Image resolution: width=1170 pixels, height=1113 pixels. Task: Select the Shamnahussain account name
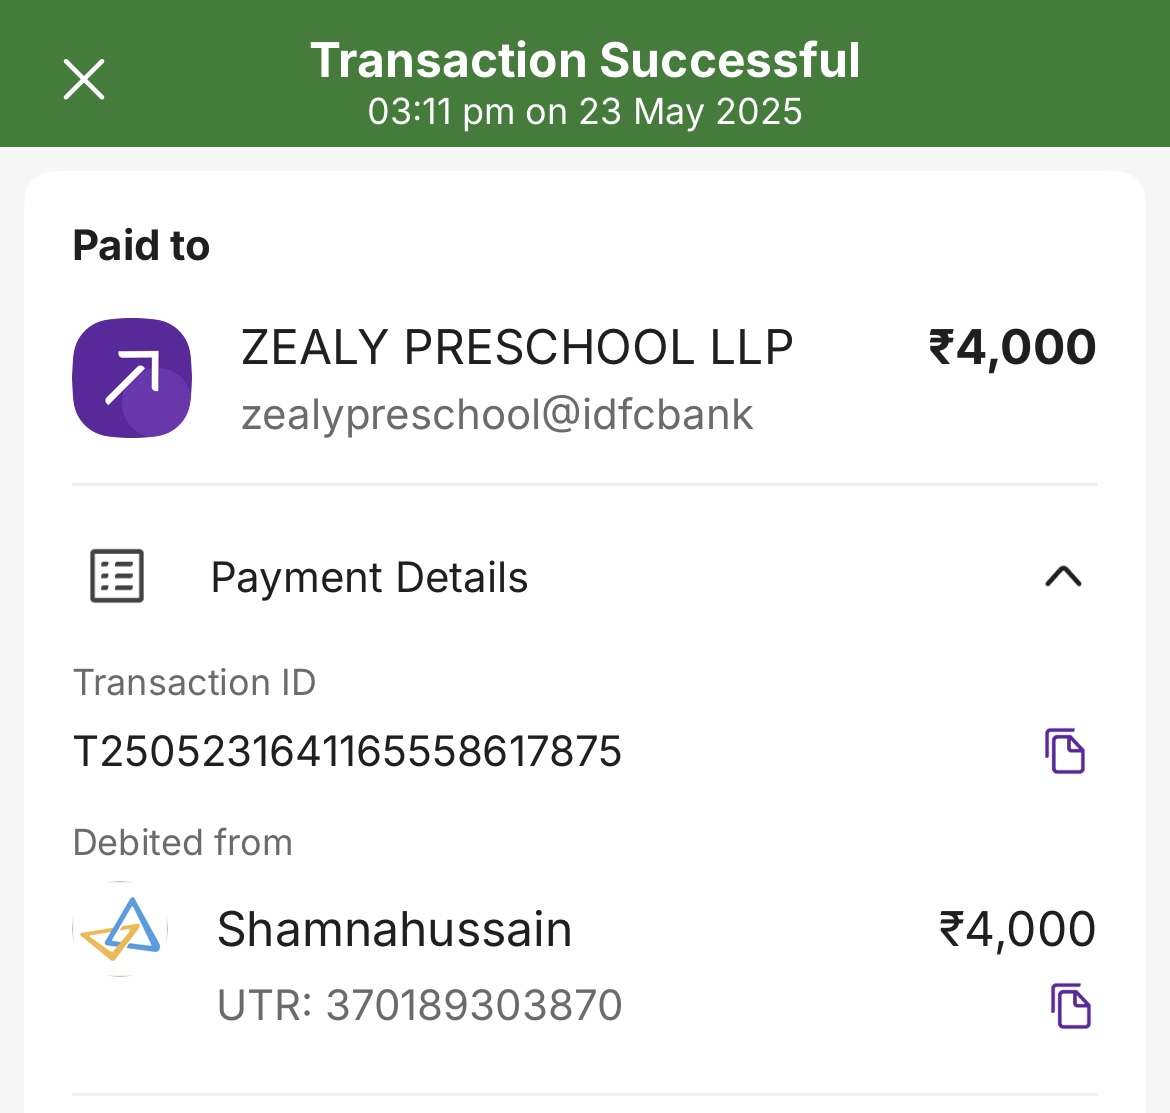pos(394,929)
